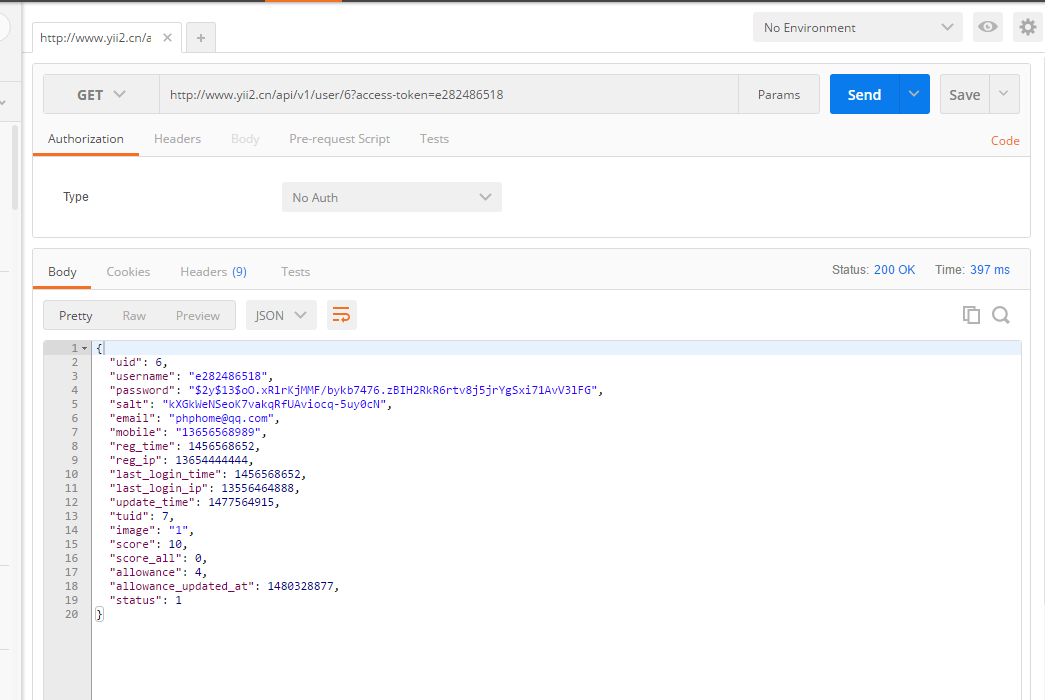Click the request URL input field

tap(449, 95)
